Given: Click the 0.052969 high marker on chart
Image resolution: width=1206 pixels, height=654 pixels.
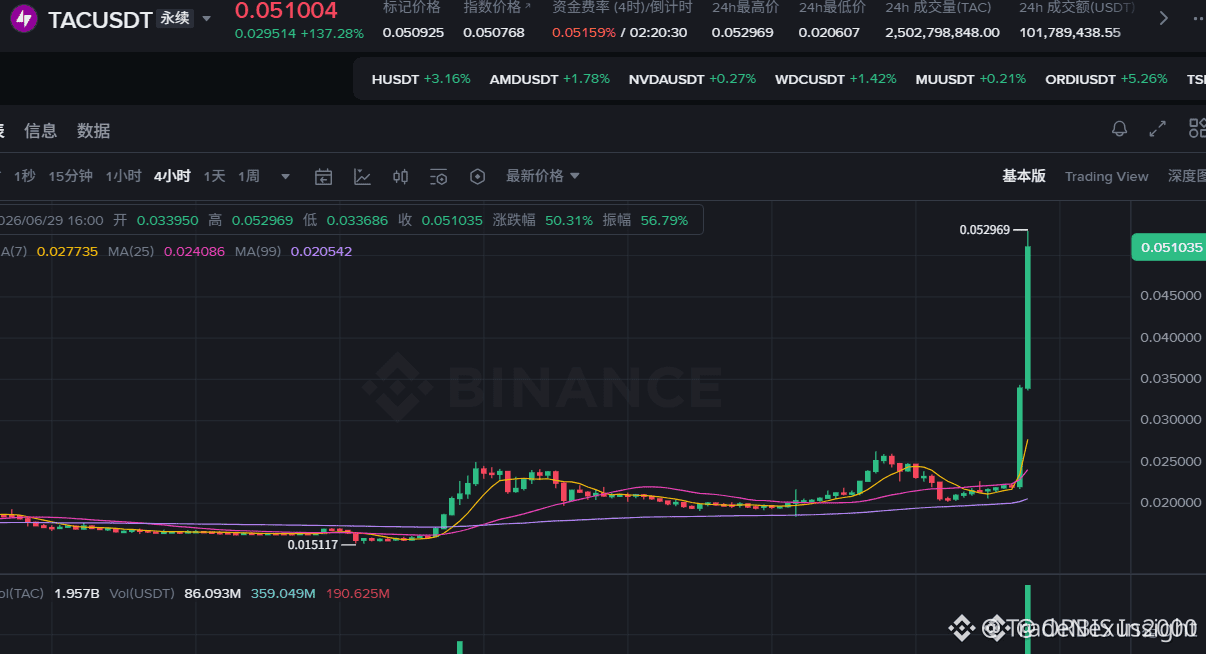Looking at the screenshot, I should coord(985,230).
